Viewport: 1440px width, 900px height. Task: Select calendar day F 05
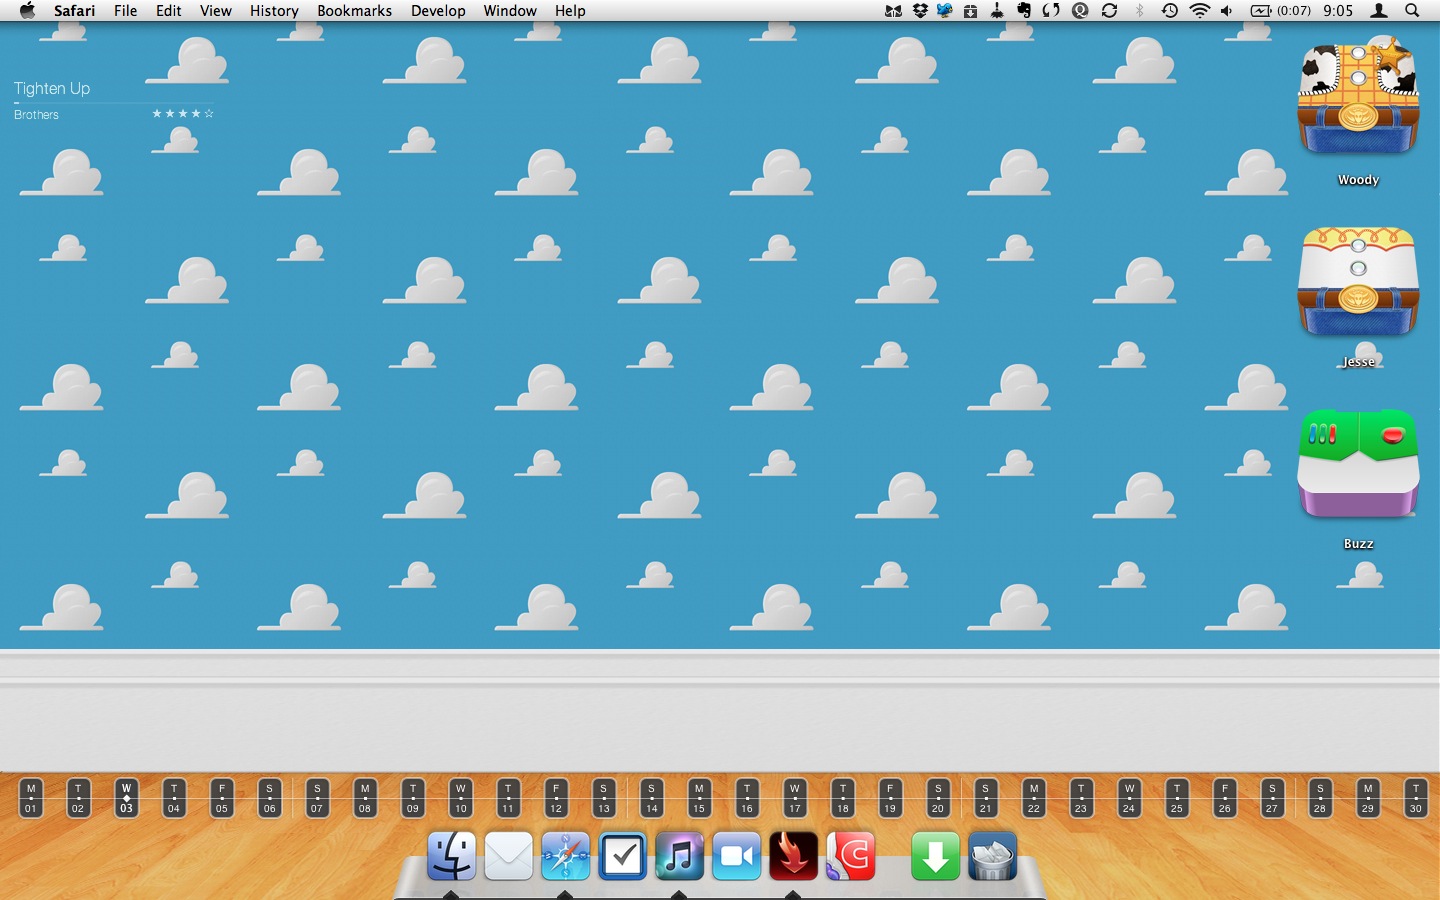(x=221, y=798)
